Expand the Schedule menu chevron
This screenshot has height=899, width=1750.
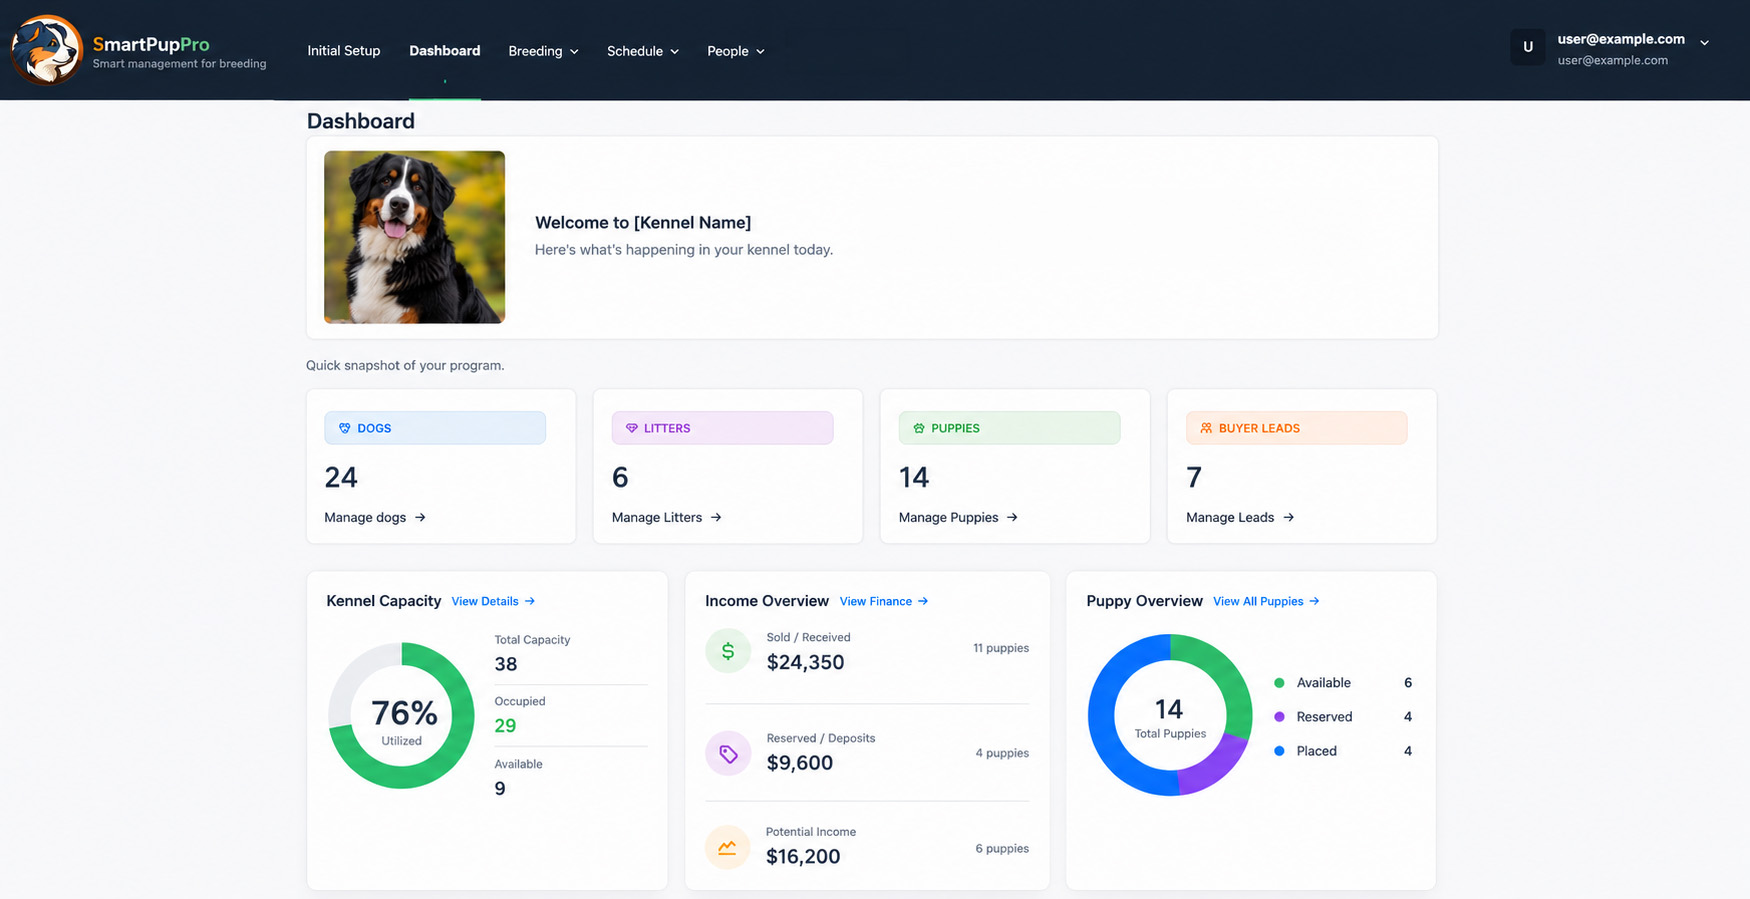674,52
